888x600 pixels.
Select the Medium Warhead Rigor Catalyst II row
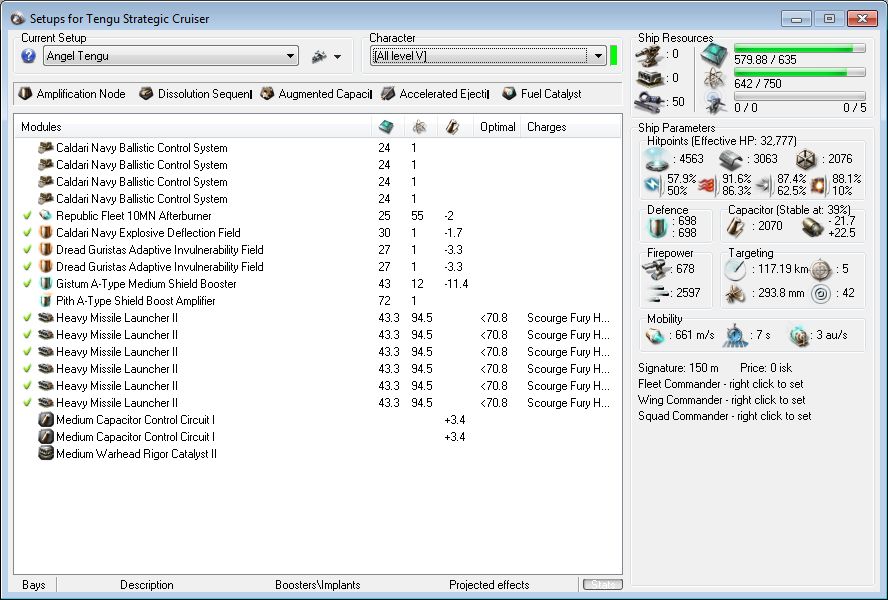pos(318,454)
